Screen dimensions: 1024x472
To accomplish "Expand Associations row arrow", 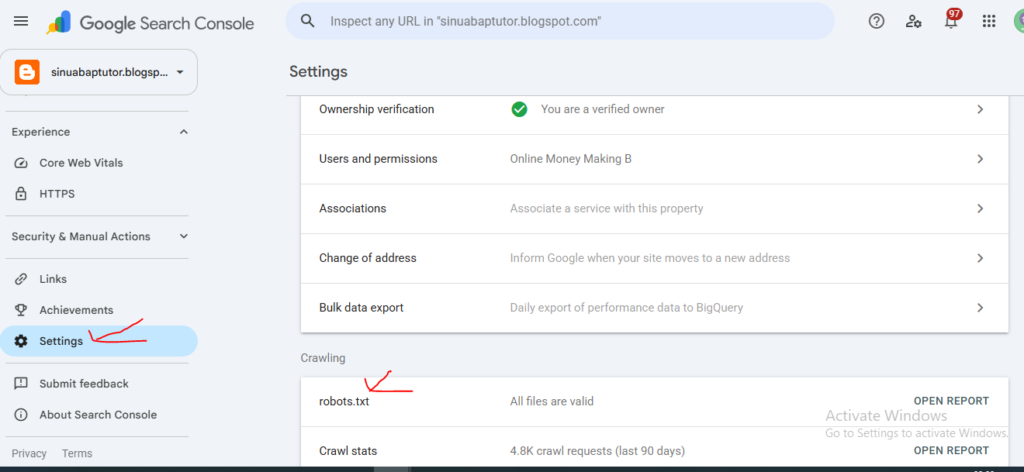I will pos(980,209).
